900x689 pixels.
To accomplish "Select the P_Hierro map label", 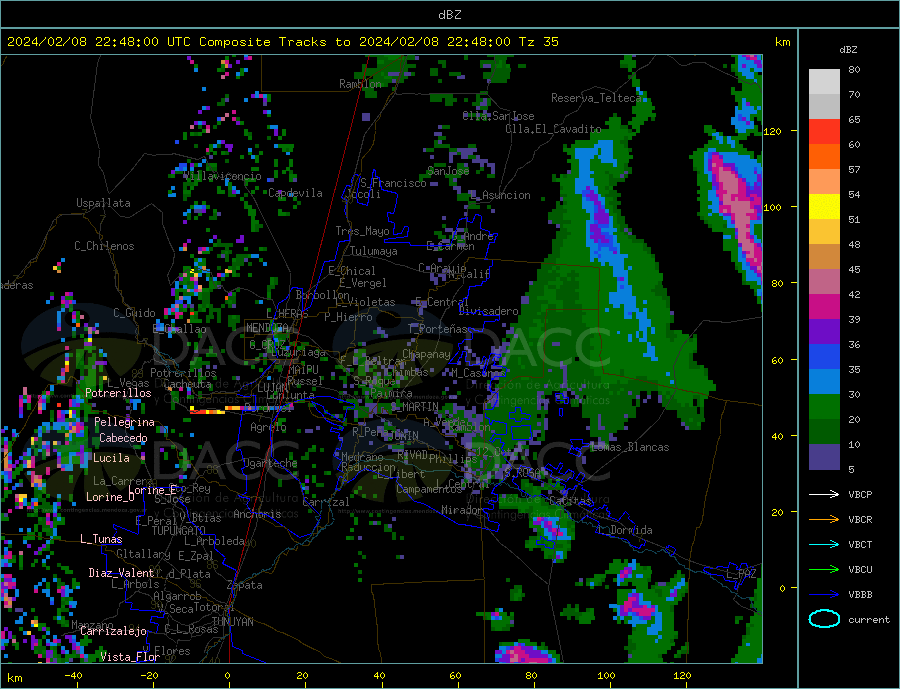I will [x=348, y=317].
